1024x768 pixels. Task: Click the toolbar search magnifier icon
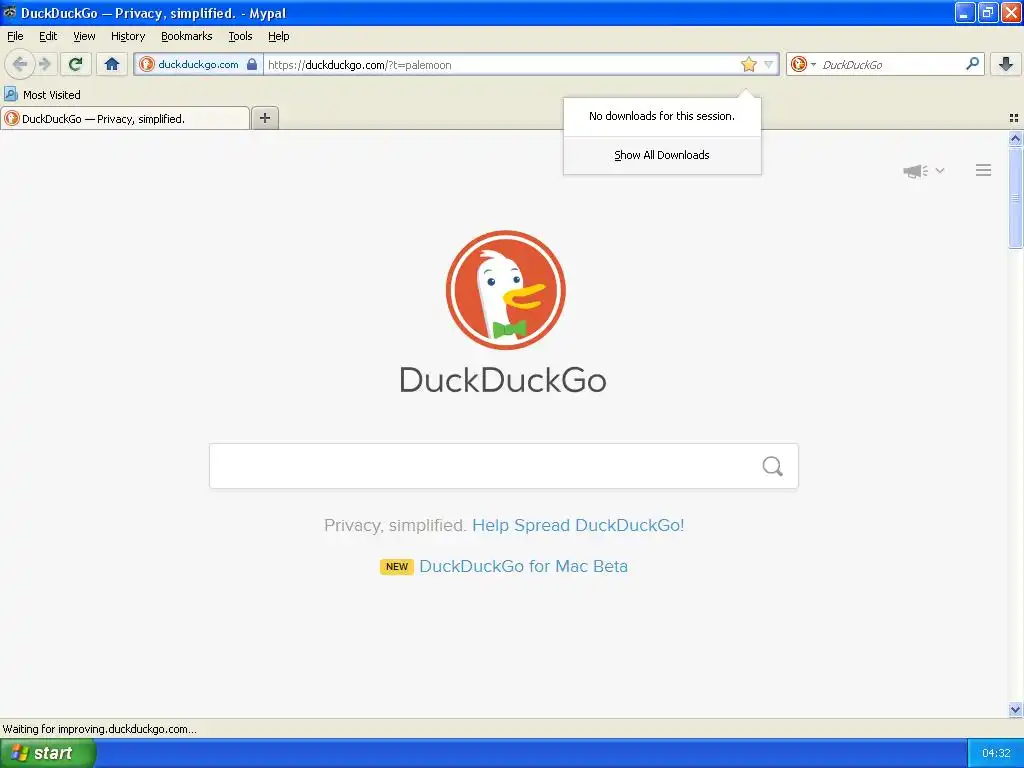pyautogui.click(x=972, y=63)
